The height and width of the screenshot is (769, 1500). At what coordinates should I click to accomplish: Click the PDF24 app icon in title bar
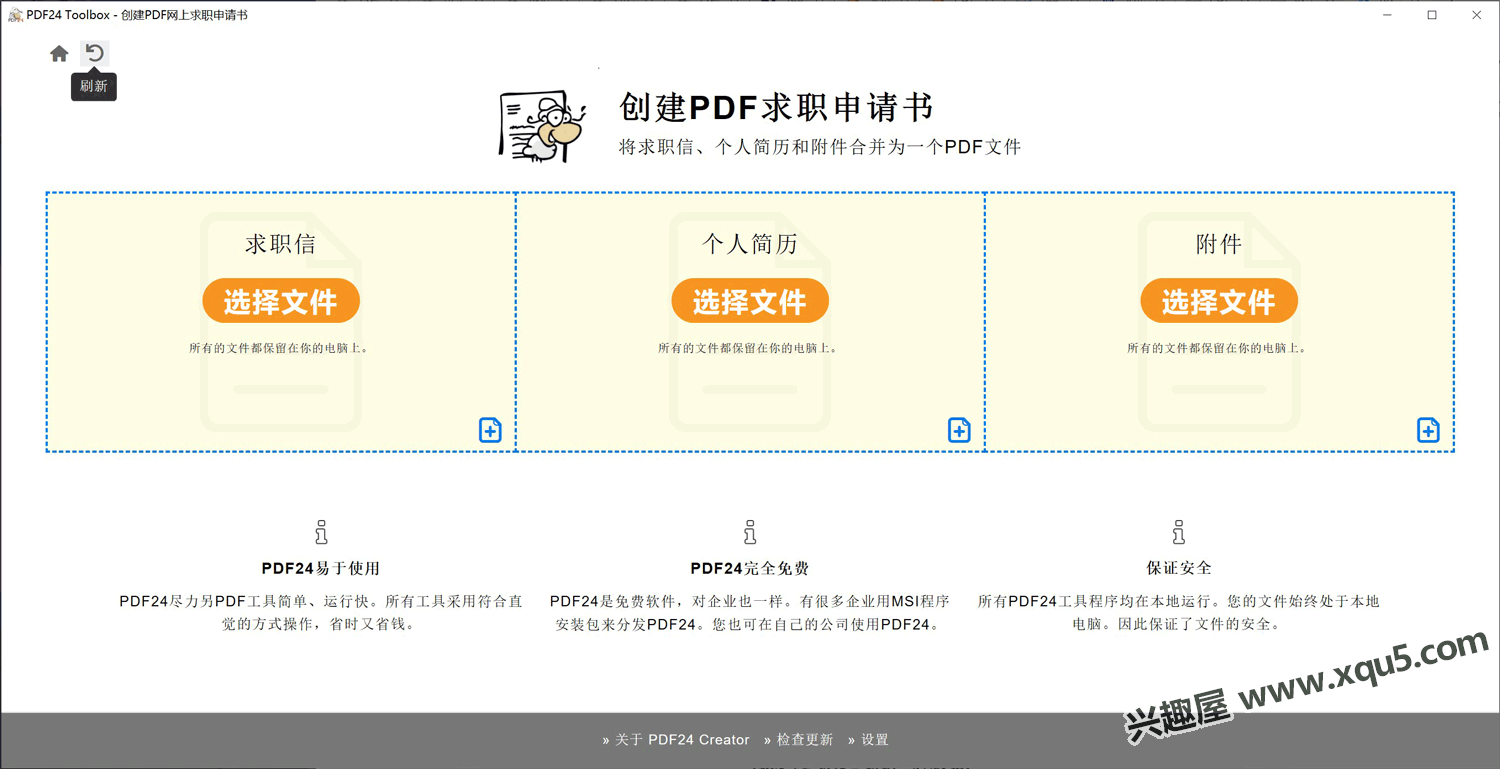(x=15, y=15)
